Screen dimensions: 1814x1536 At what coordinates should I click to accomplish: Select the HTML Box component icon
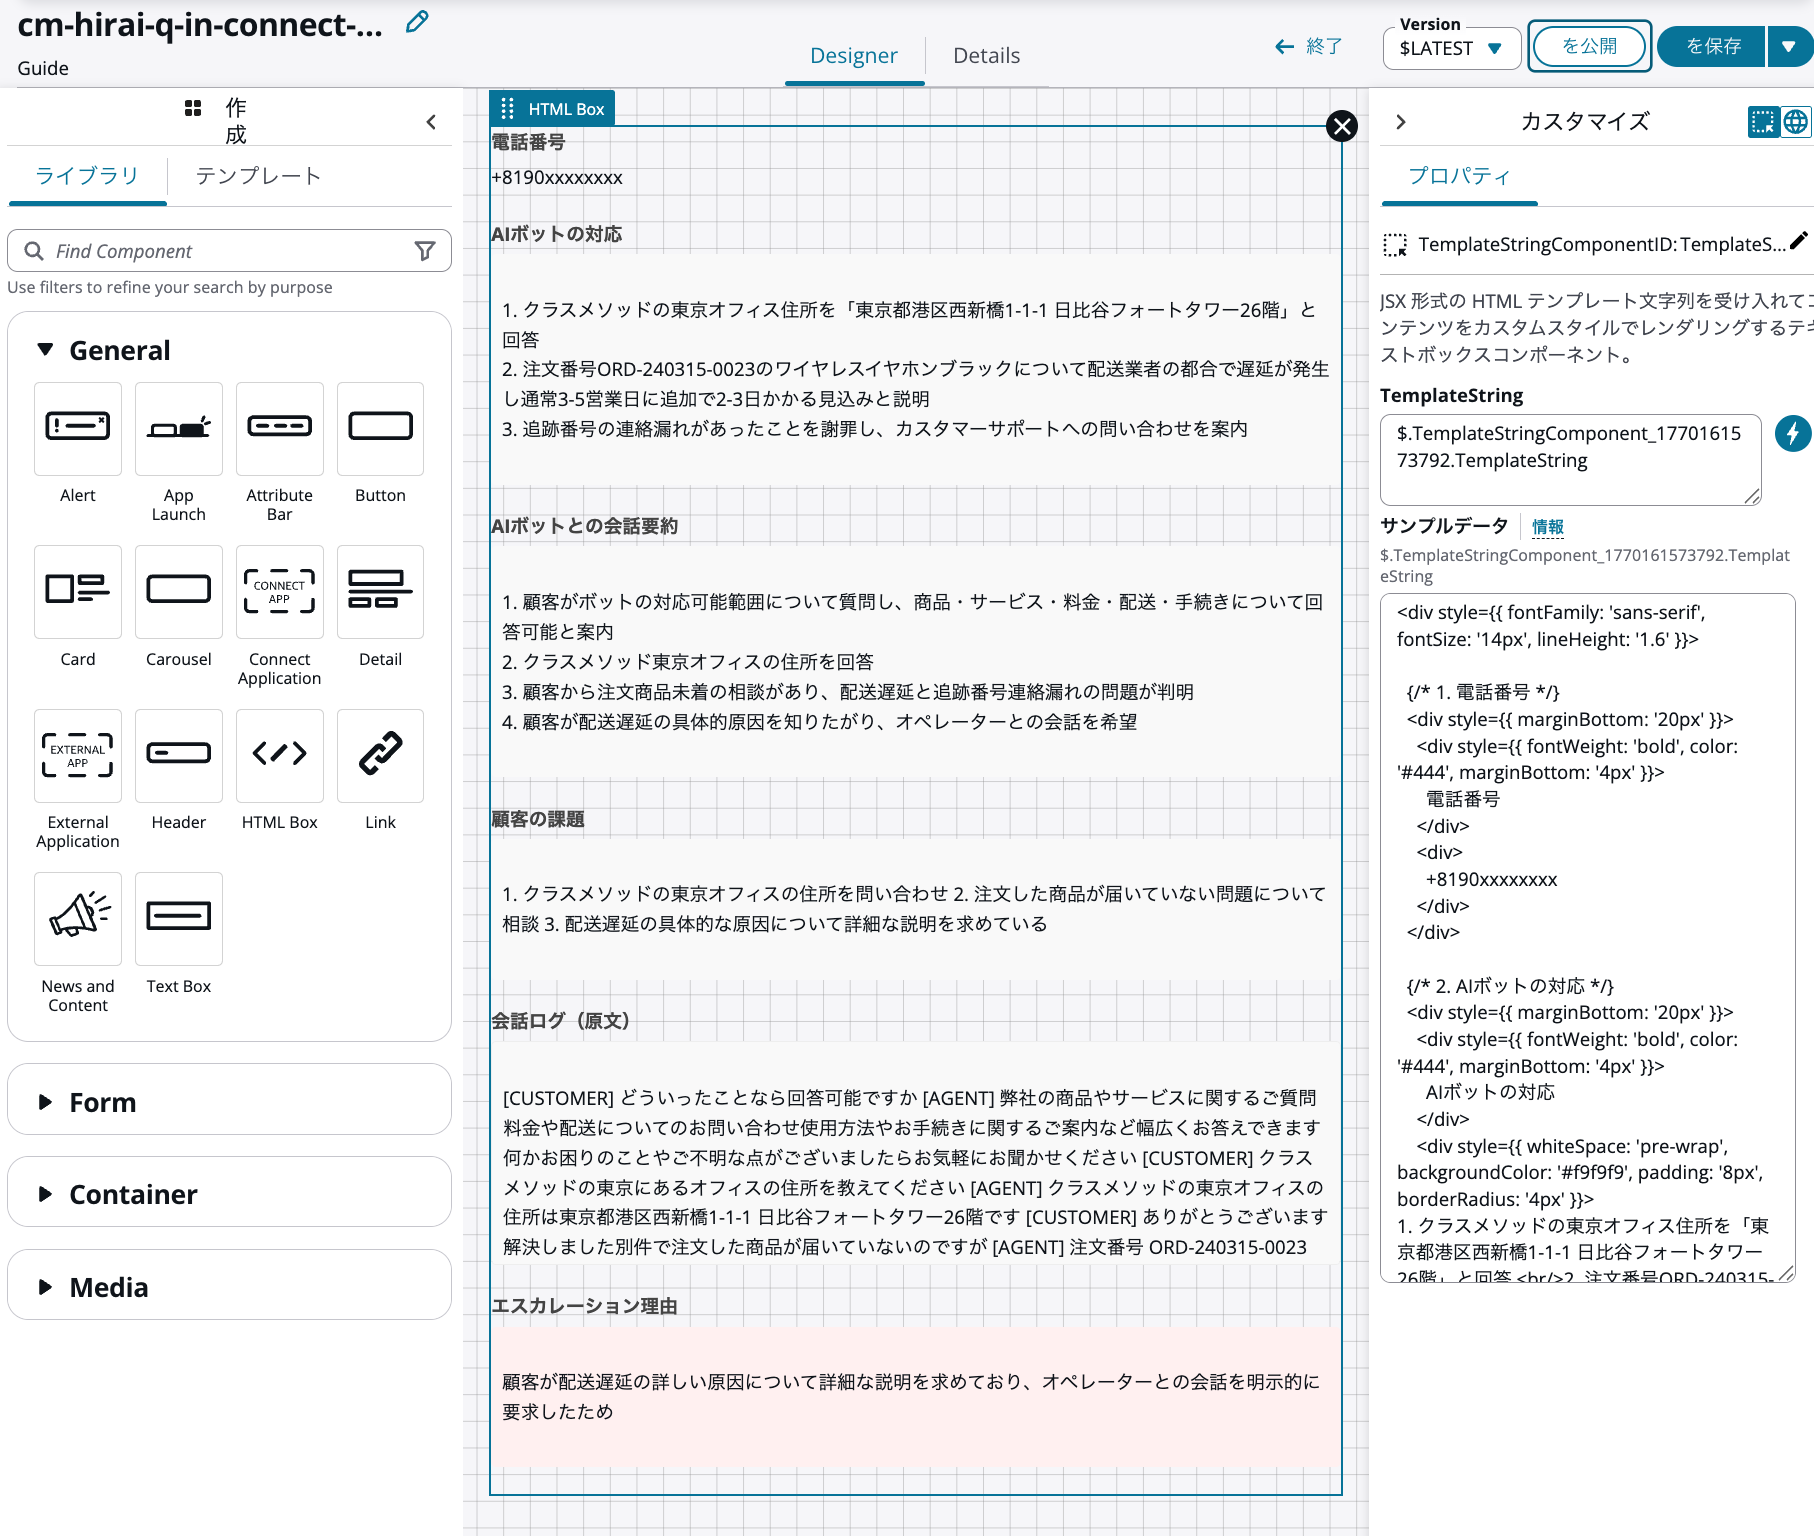(279, 756)
